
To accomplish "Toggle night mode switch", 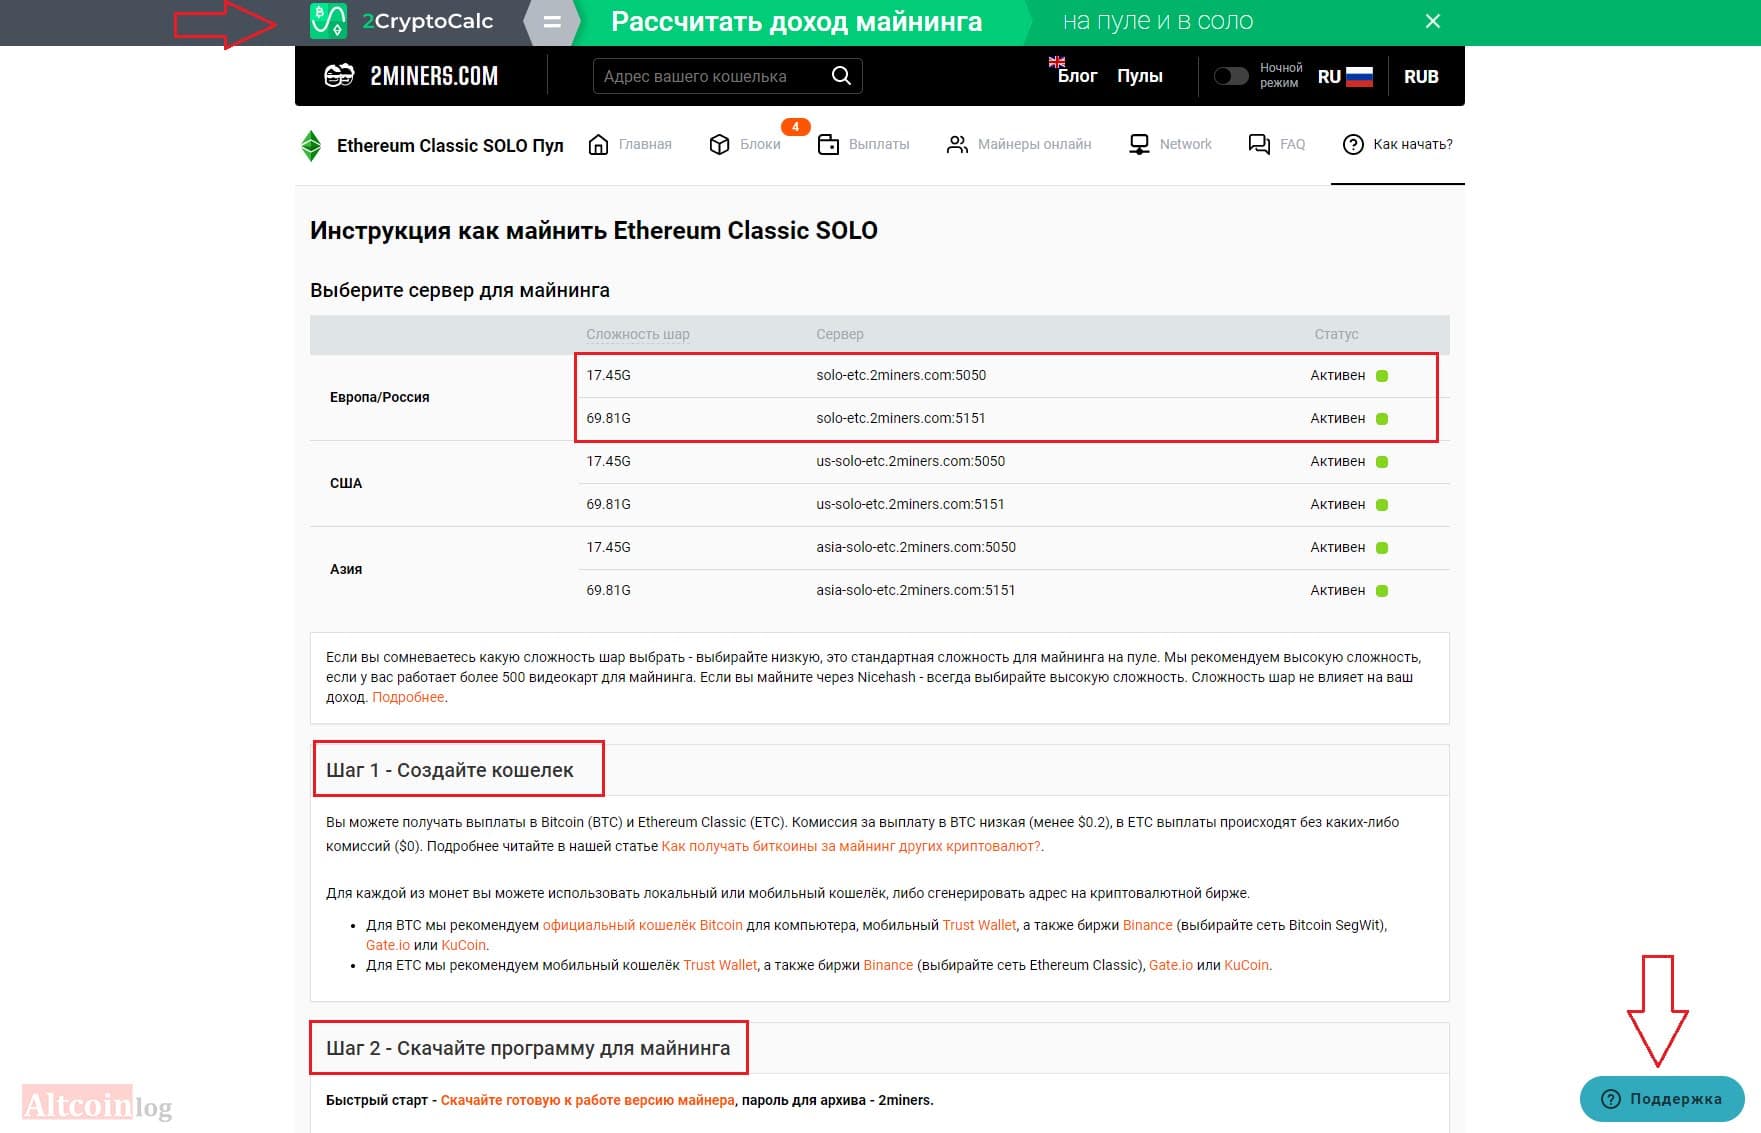I will pos(1231,76).
